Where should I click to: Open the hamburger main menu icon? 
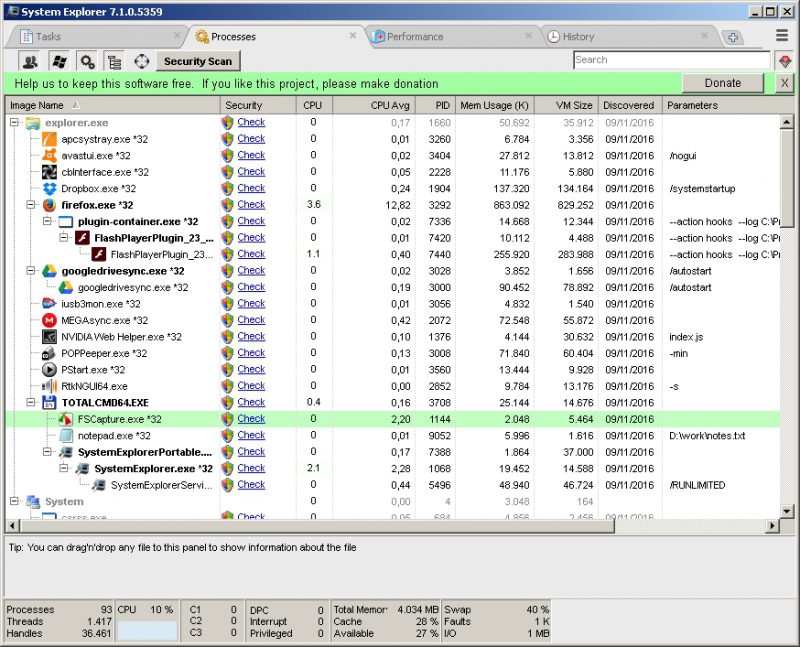tap(782, 35)
